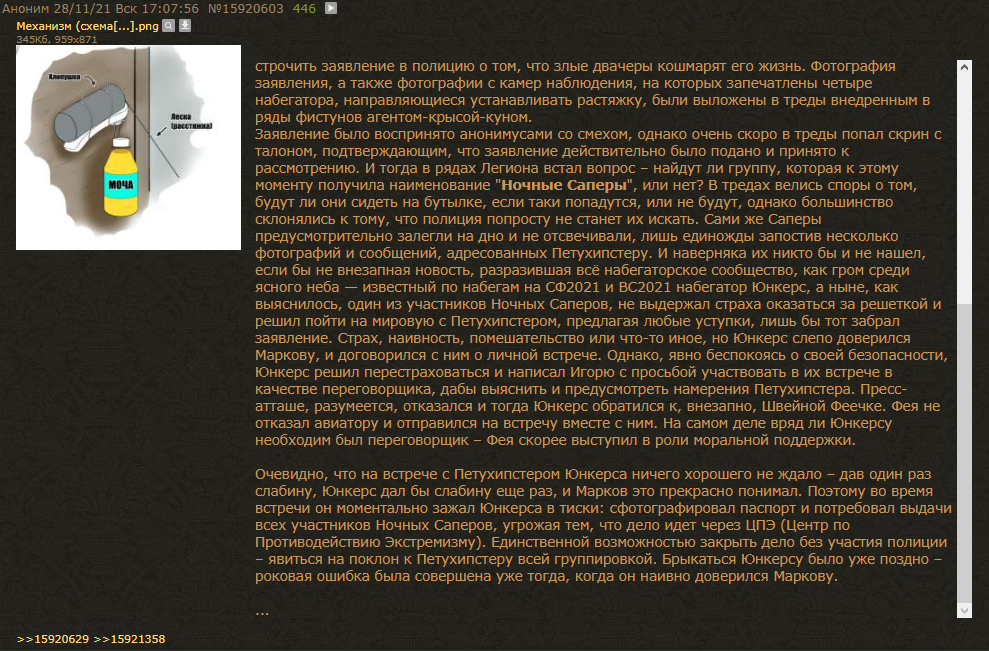Click post number №15920603
This screenshot has height=651, width=989.
[245, 9]
